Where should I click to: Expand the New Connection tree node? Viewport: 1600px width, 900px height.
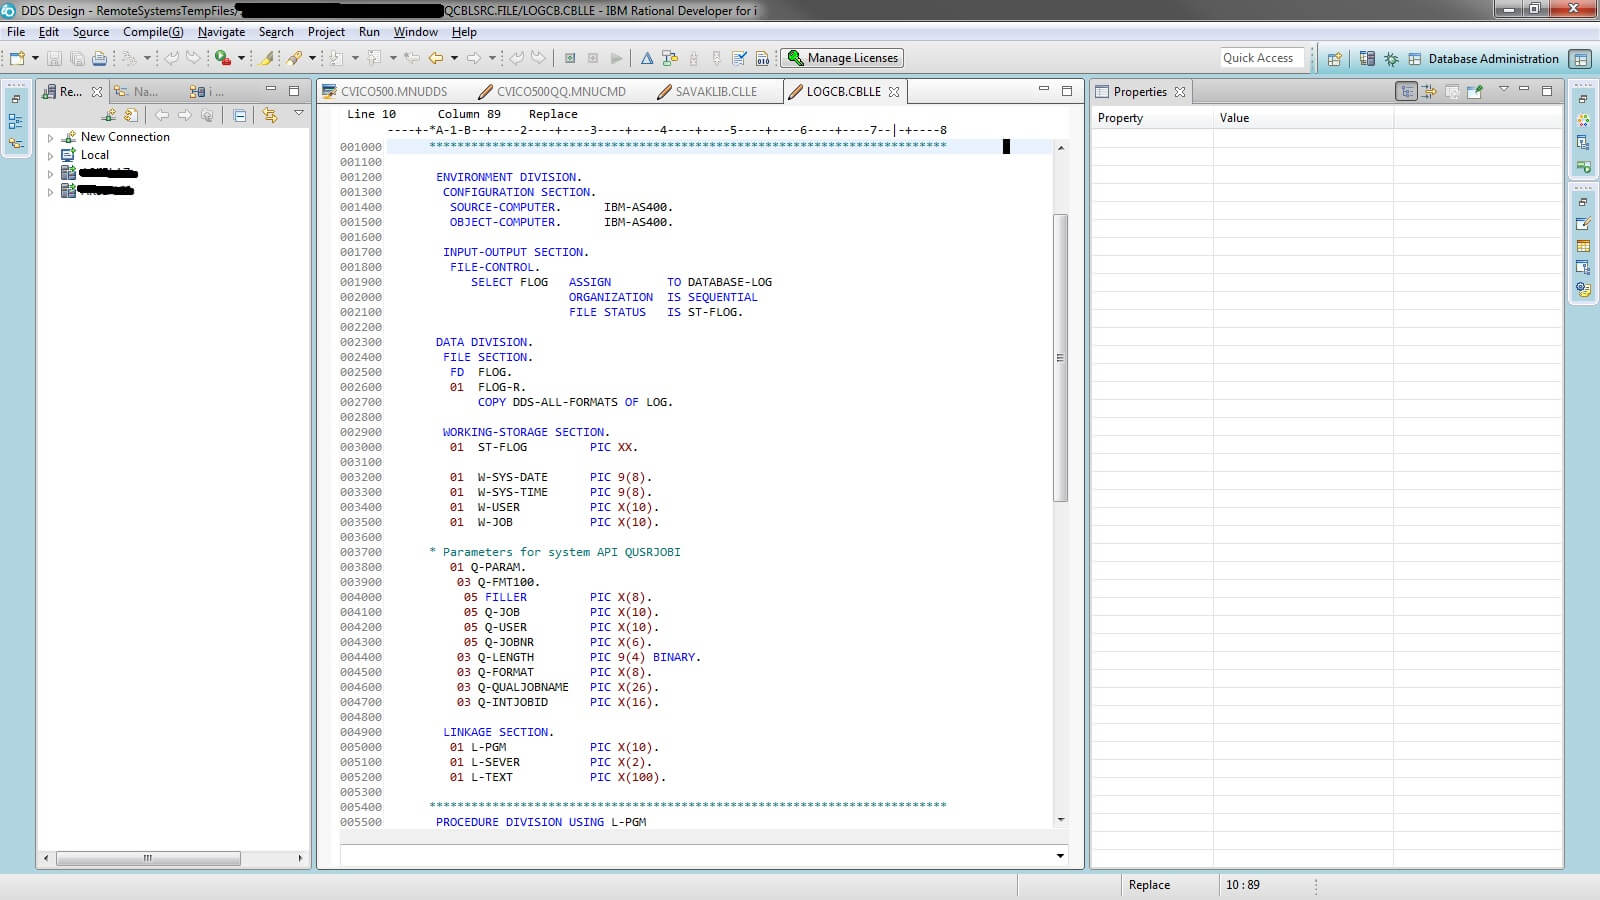pyautogui.click(x=51, y=137)
